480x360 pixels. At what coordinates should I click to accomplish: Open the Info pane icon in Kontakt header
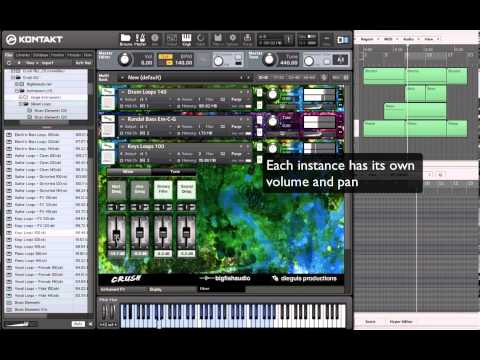[x=155, y=39]
